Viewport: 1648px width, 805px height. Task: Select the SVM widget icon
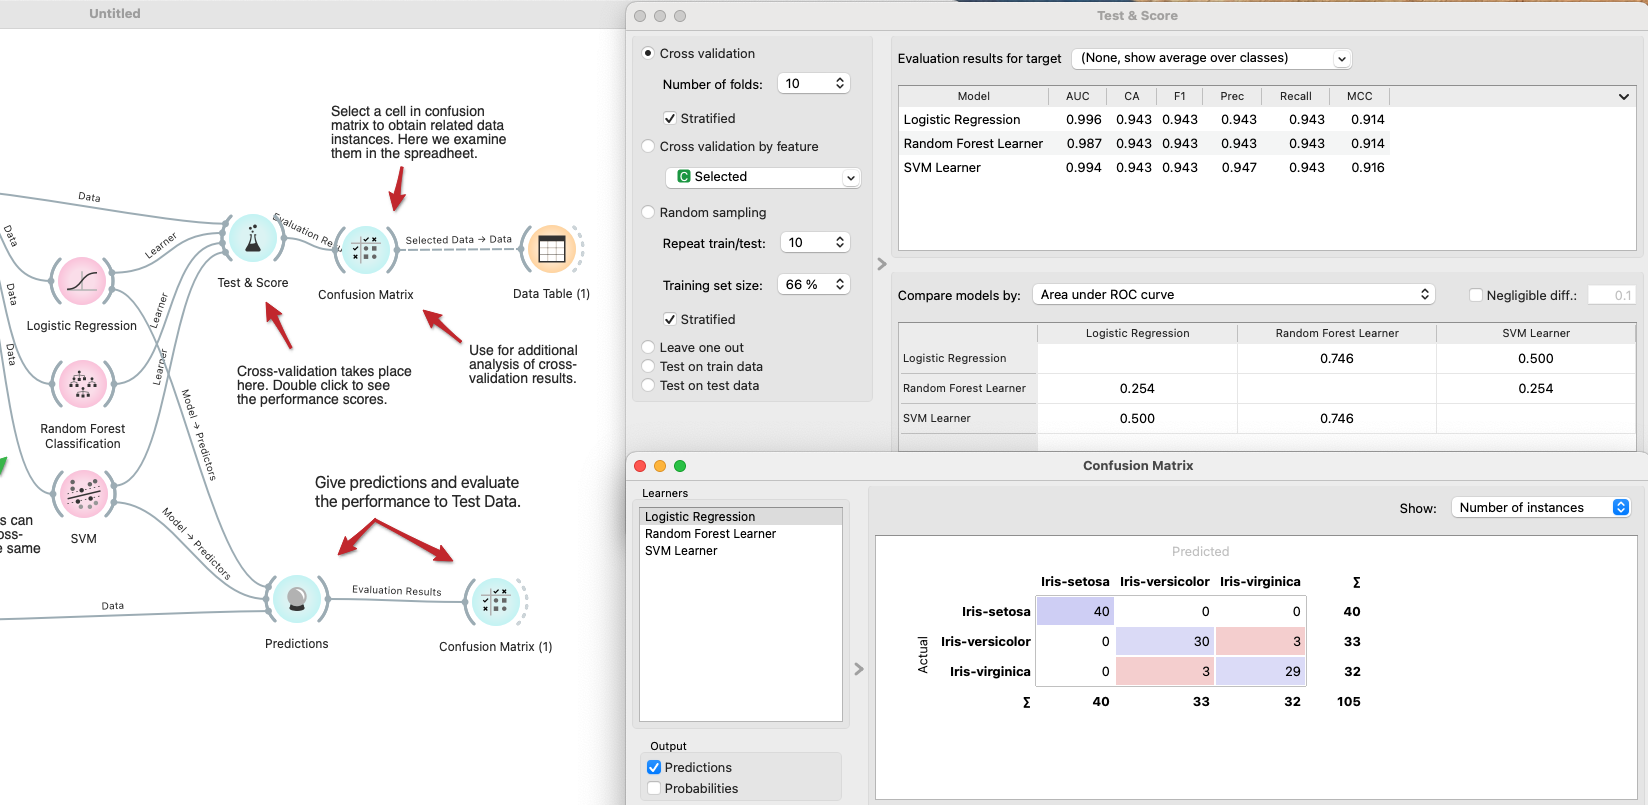(84, 494)
